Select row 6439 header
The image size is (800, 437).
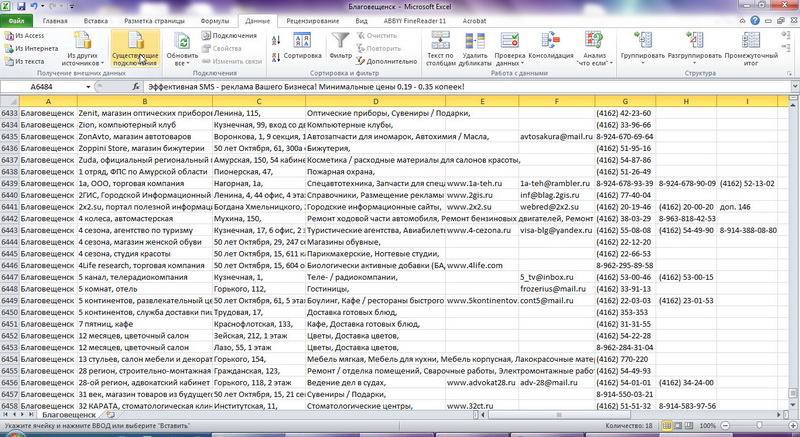pyautogui.click(x=10, y=184)
